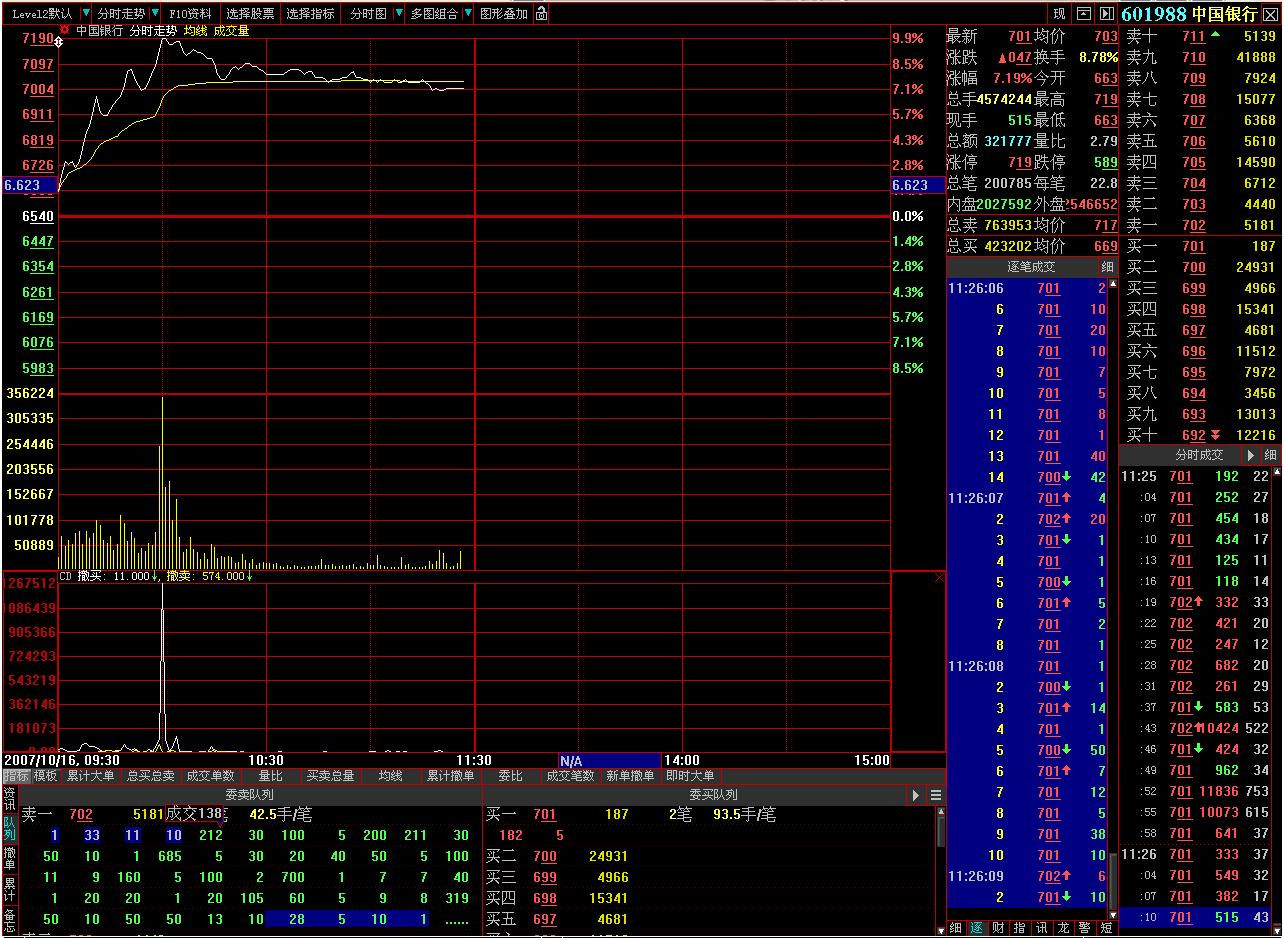This screenshot has width=1284, height=938.
Task: Switch to the 新单撤单 indicator tab
Action: (x=631, y=776)
